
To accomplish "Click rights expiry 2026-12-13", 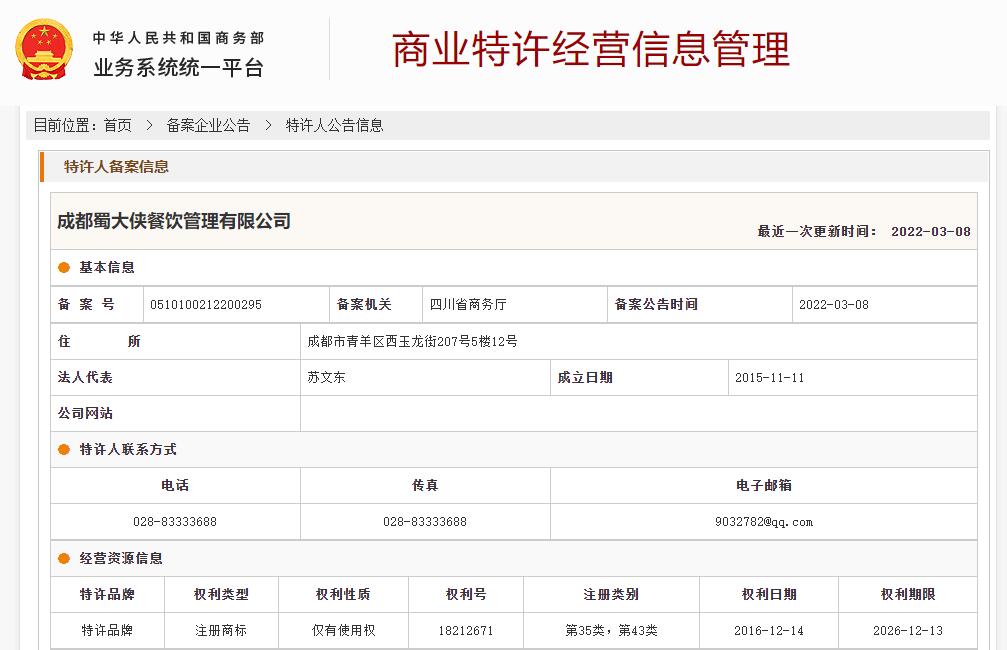I will tap(907, 631).
